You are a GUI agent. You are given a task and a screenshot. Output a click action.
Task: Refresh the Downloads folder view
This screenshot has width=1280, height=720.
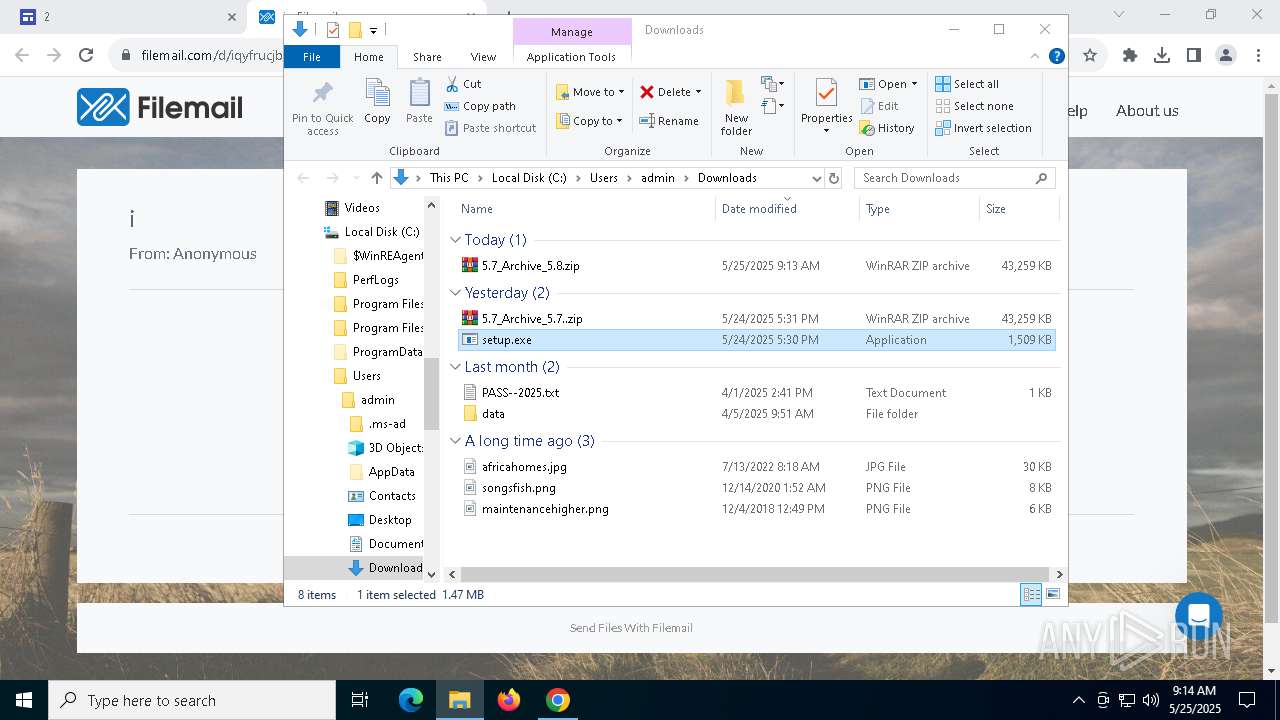tap(834, 178)
